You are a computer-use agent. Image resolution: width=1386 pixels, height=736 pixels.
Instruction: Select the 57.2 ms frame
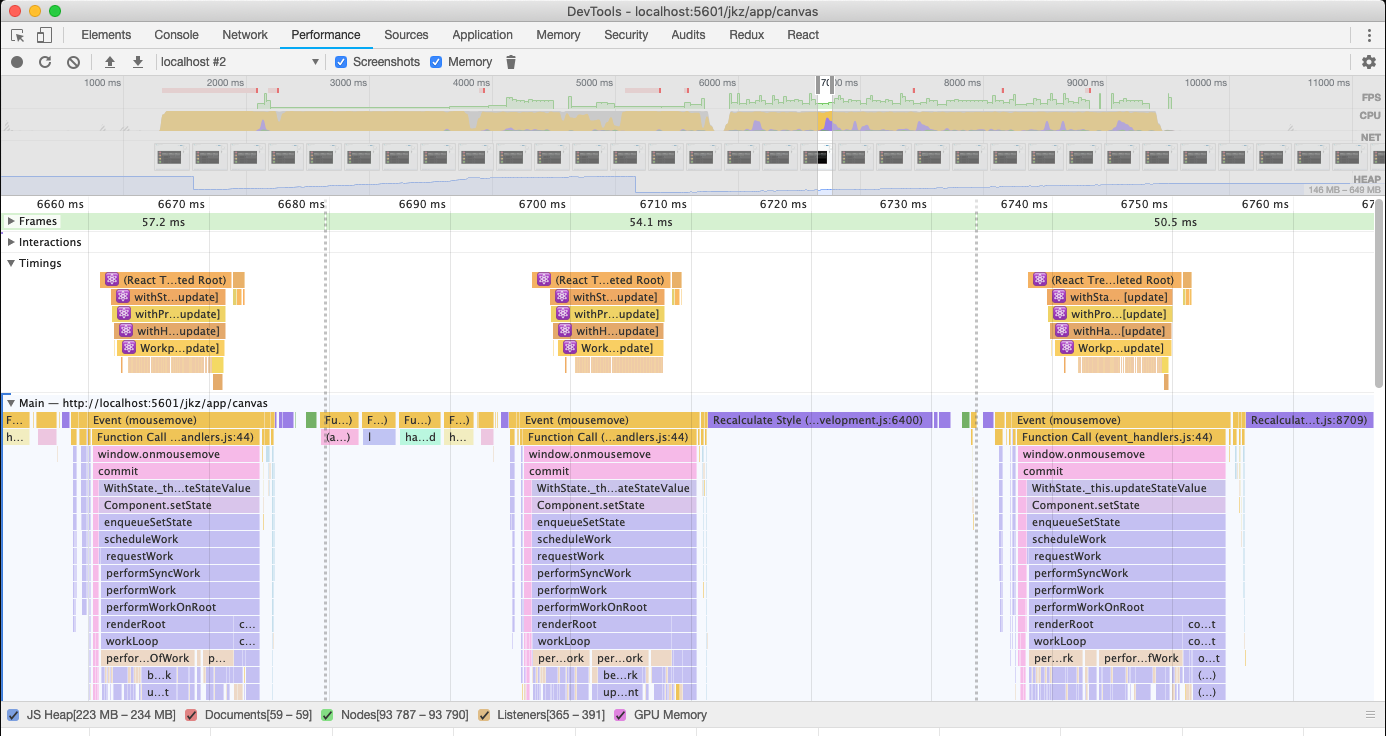[163, 222]
